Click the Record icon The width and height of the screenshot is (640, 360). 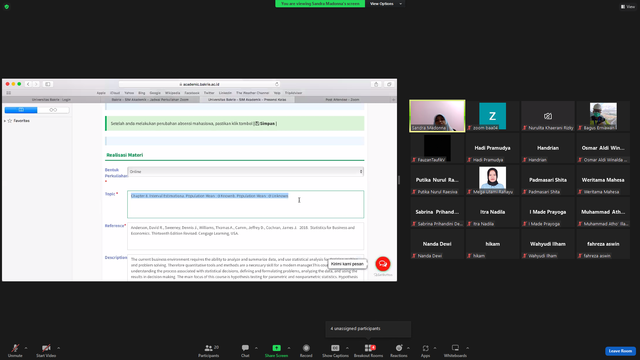[x=306, y=348]
